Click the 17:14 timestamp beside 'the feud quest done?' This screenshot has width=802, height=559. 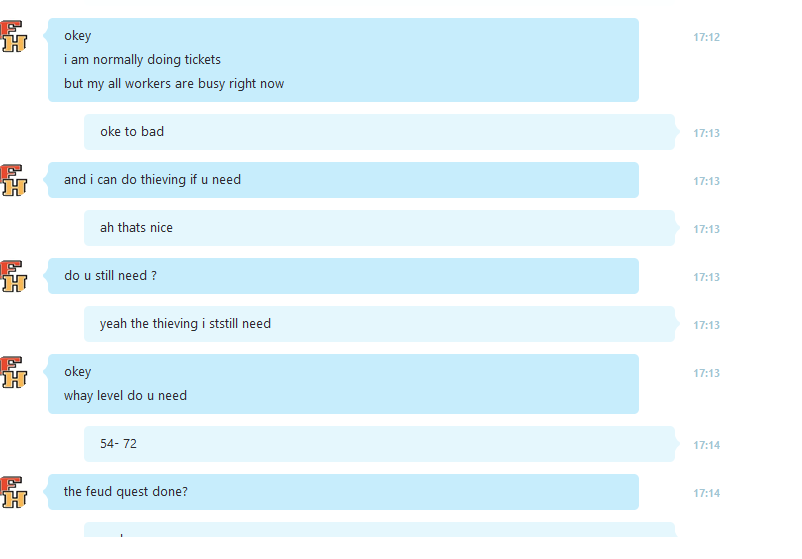tap(706, 493)
